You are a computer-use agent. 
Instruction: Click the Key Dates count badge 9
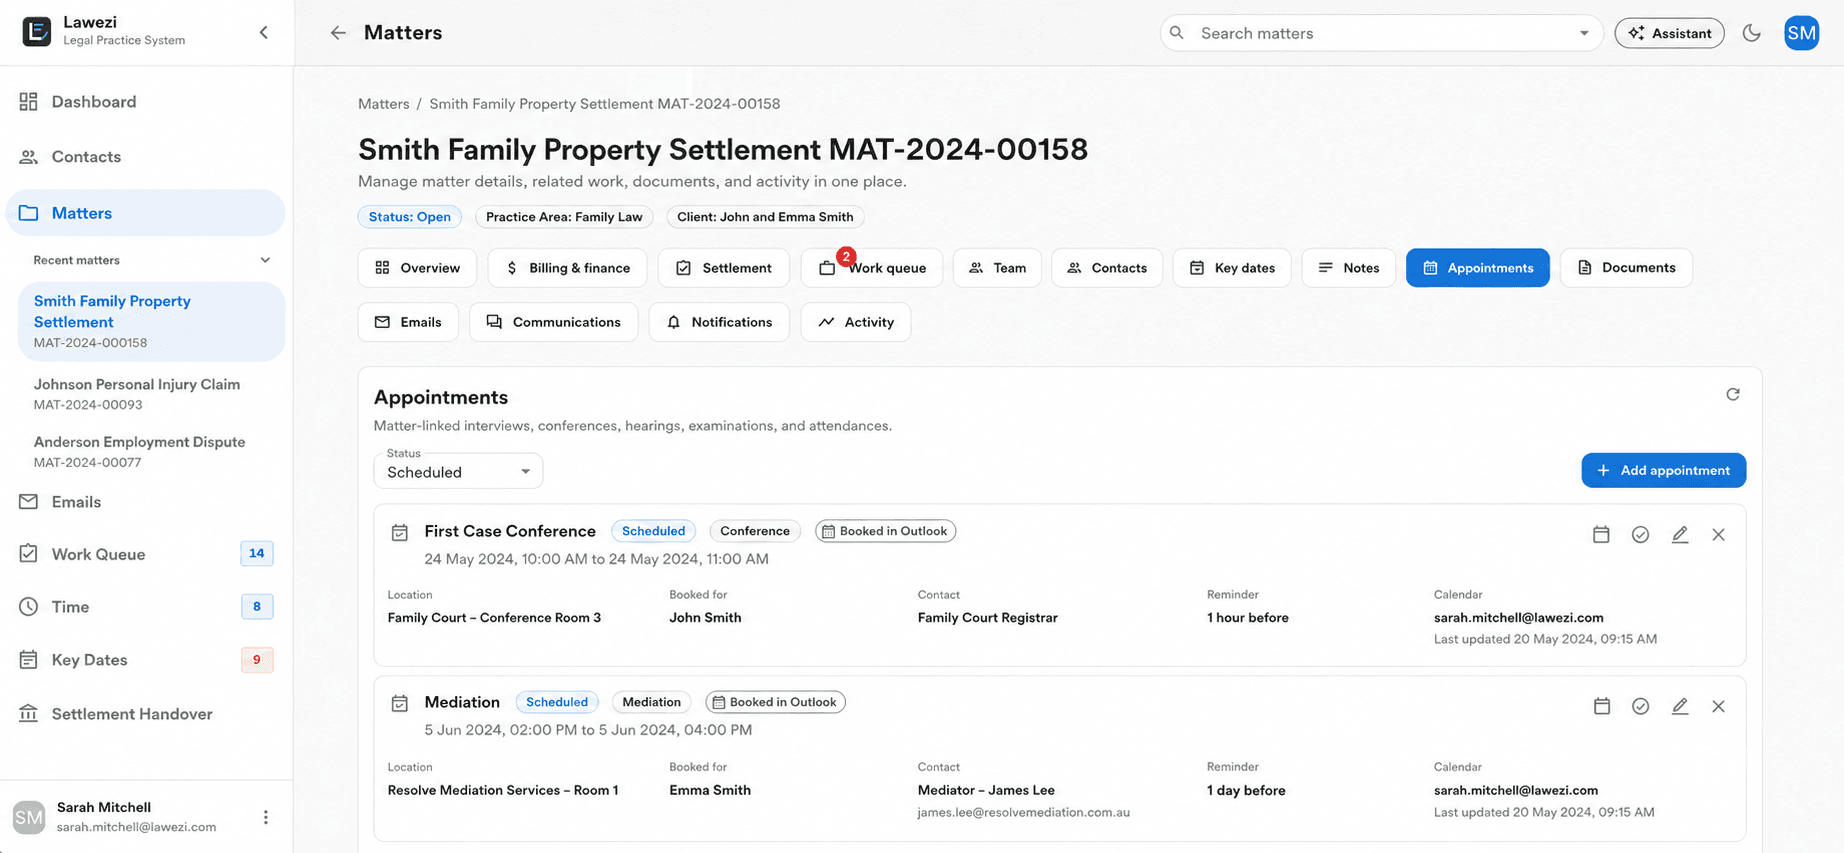point(257,660)
